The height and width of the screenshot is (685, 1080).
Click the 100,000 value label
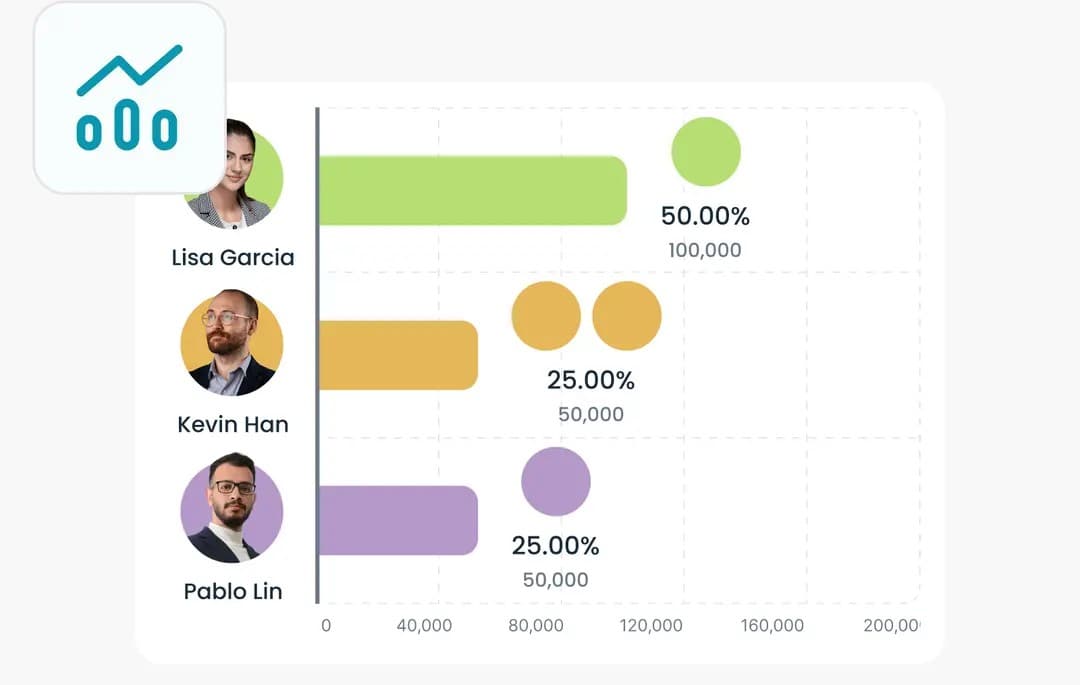[705, 250]
